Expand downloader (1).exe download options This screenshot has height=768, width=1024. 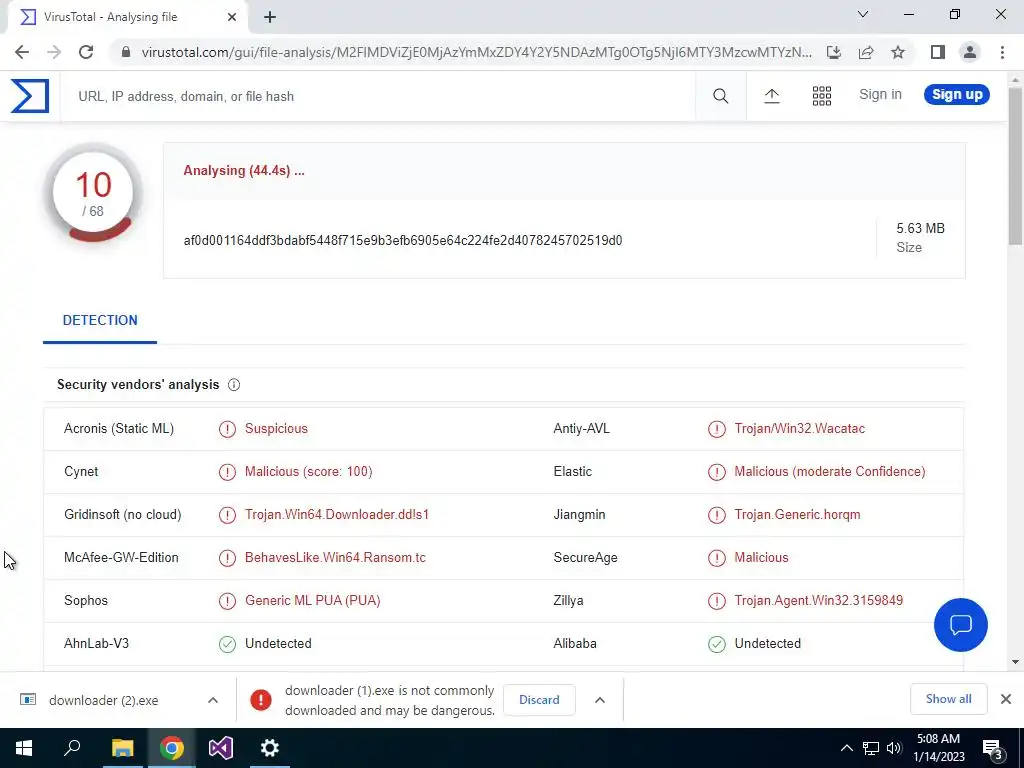tap(600, 700)
